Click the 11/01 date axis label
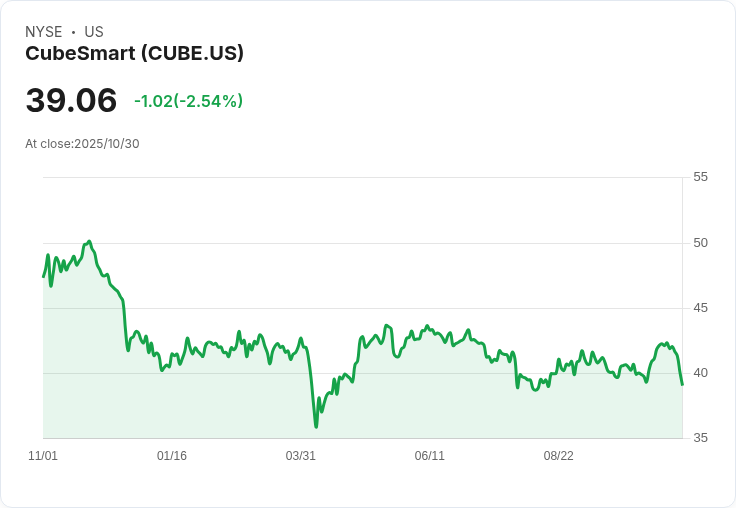Screen dimensions: 736x508 [x=43, y=456]
